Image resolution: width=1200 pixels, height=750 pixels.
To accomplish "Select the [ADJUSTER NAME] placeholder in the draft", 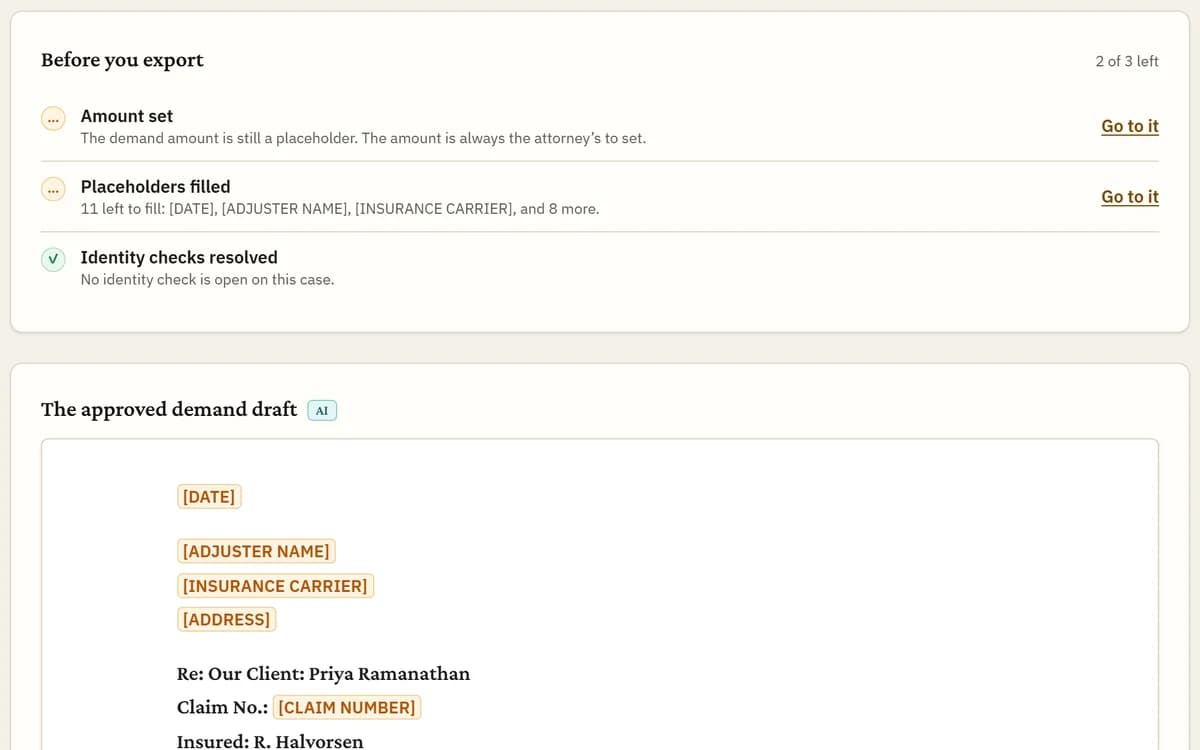I will (256, 551).
